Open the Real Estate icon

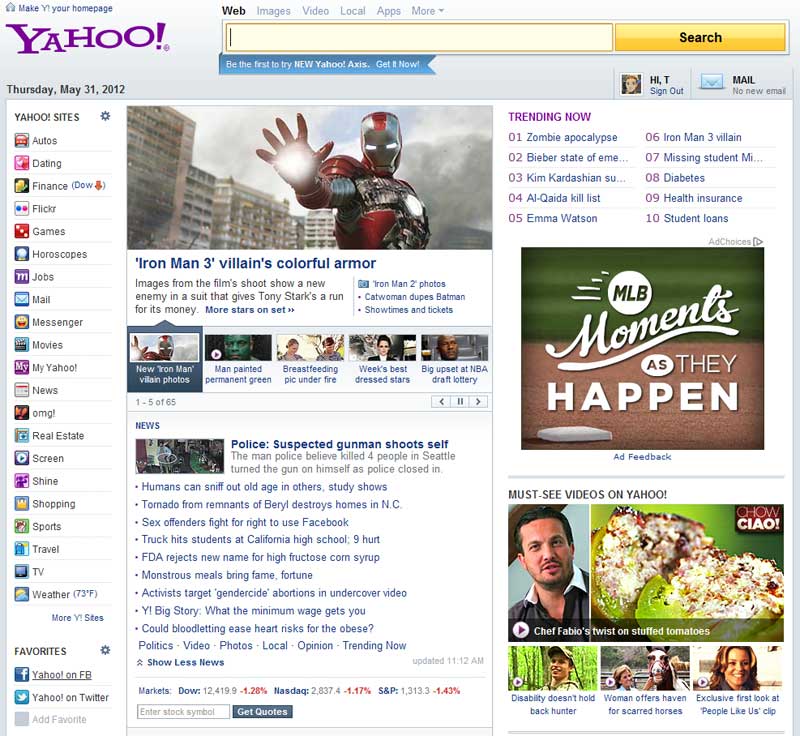click(21, 436)
